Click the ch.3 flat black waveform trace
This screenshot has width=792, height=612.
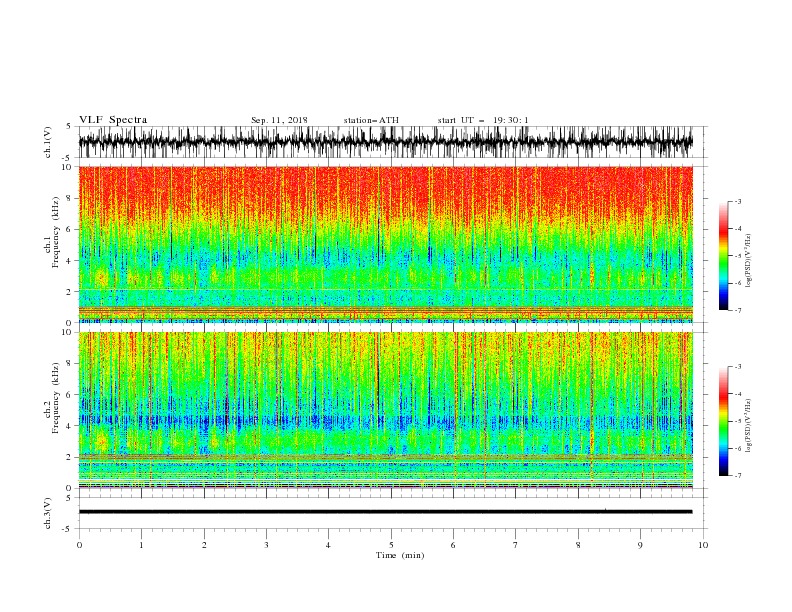[385, 512]
